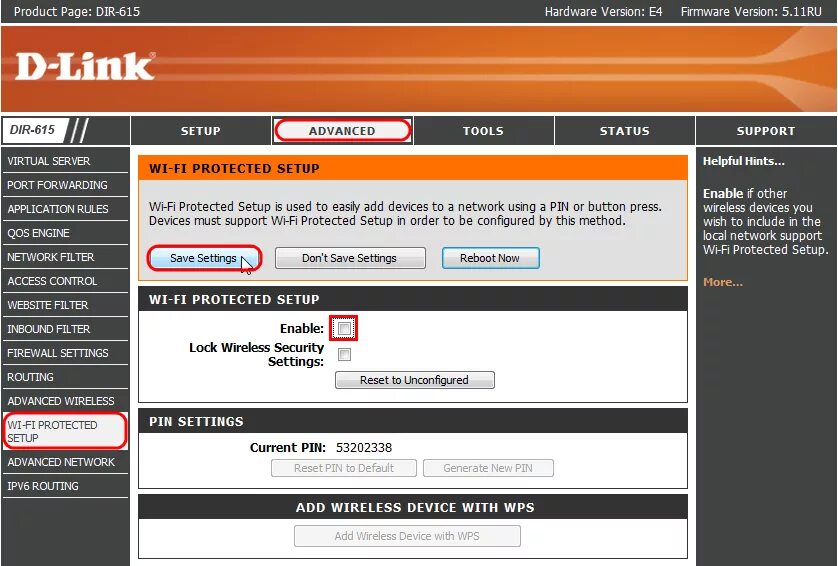The width and height of the screenshot is (838, 566).
Task: Click the Hardware Version E4 text
Action: click(603, 12)
